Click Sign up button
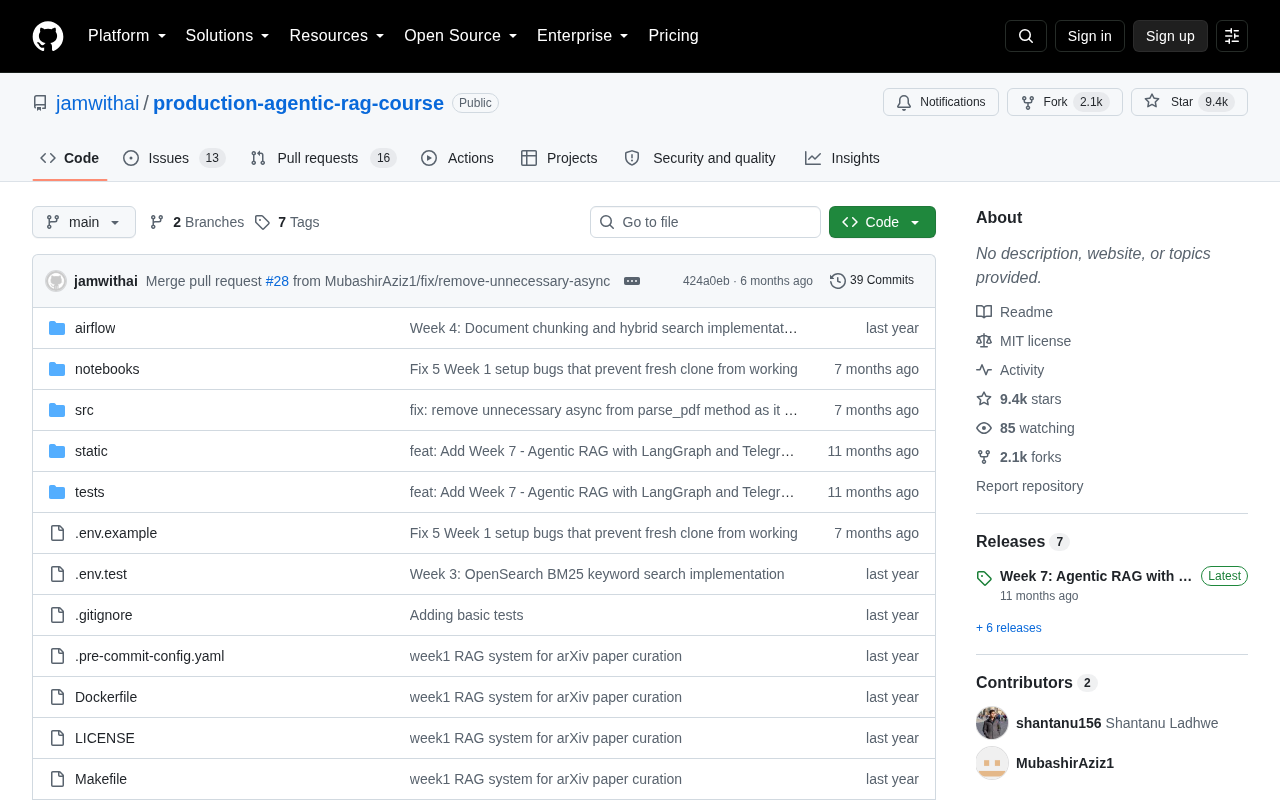Viewport: 1280px width, 800px height. pyautogui.click(x=1170, y=36)
